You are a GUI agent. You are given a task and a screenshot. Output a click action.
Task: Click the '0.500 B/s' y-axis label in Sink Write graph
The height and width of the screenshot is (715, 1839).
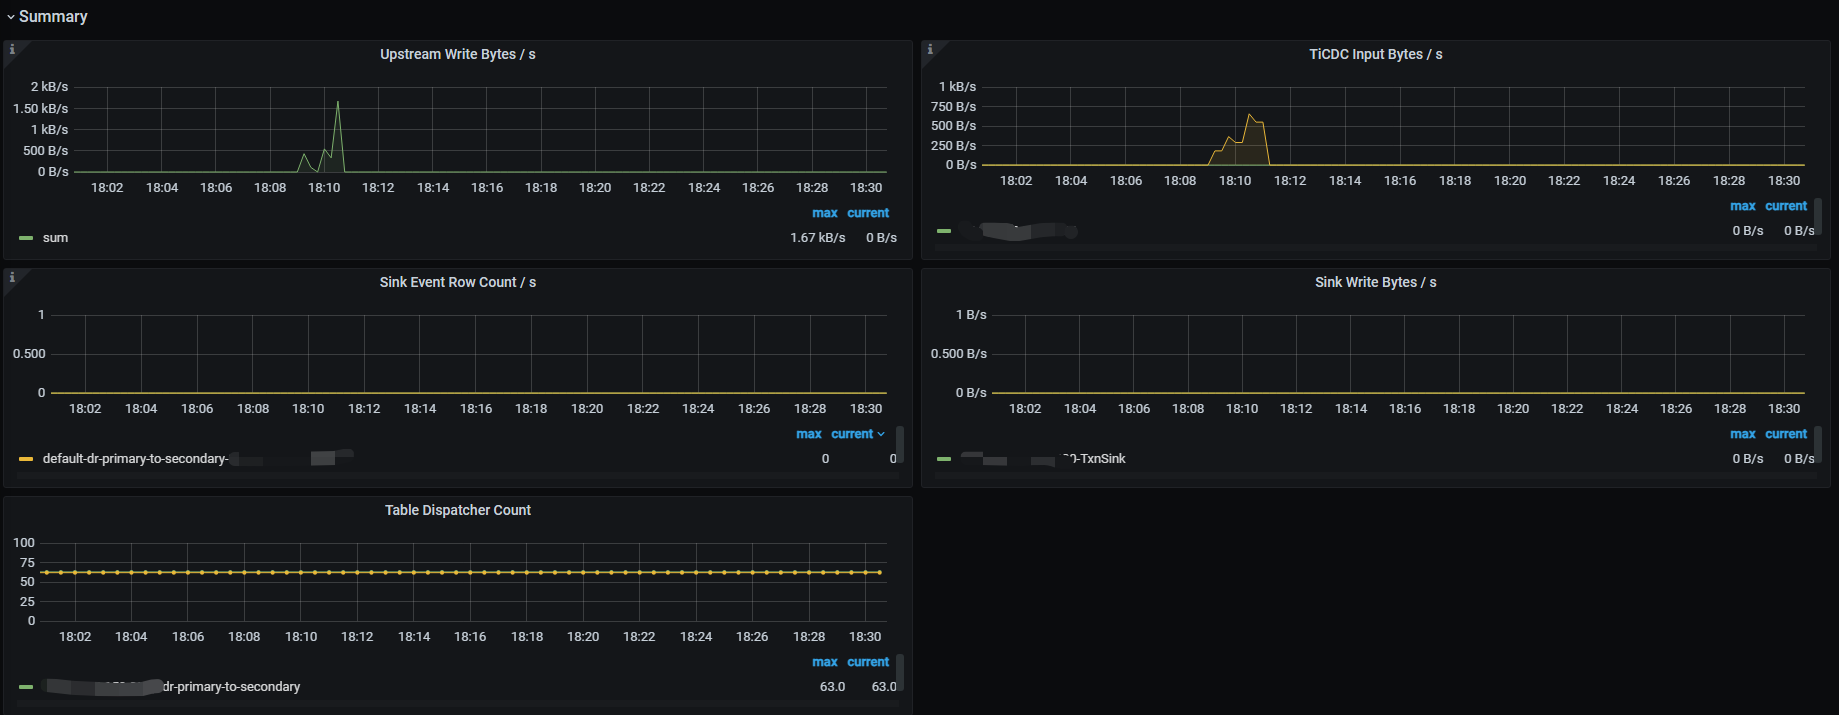click(959, 354)
